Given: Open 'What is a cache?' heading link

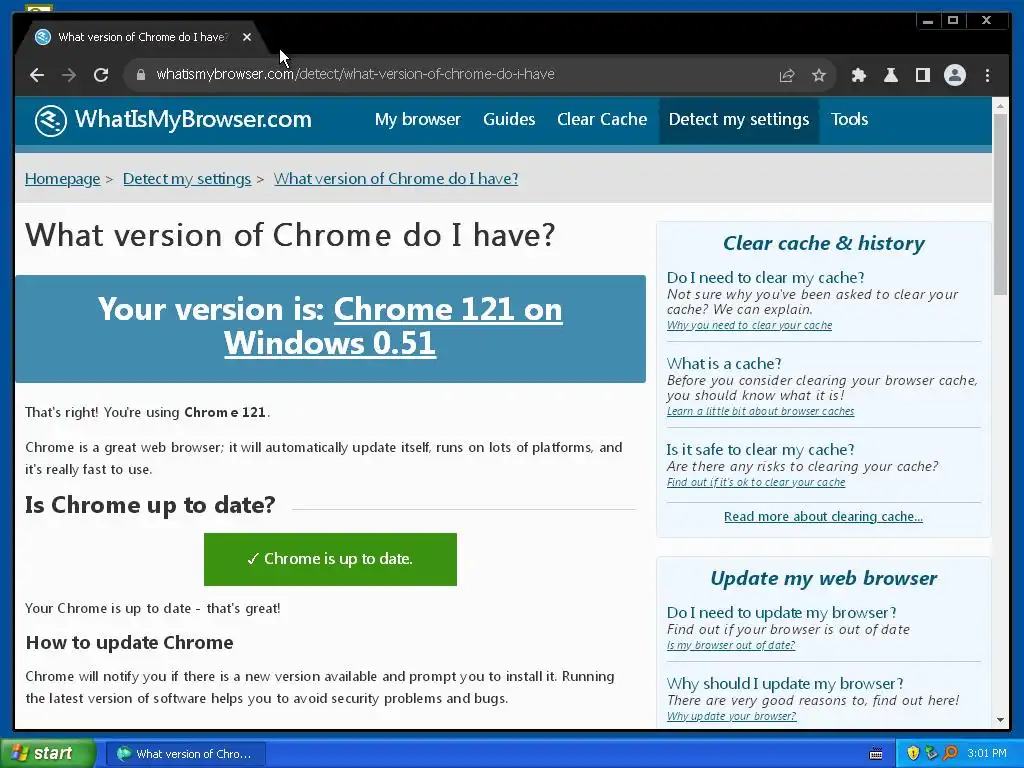Looking at the screenshot, I should tap(724, 364).
